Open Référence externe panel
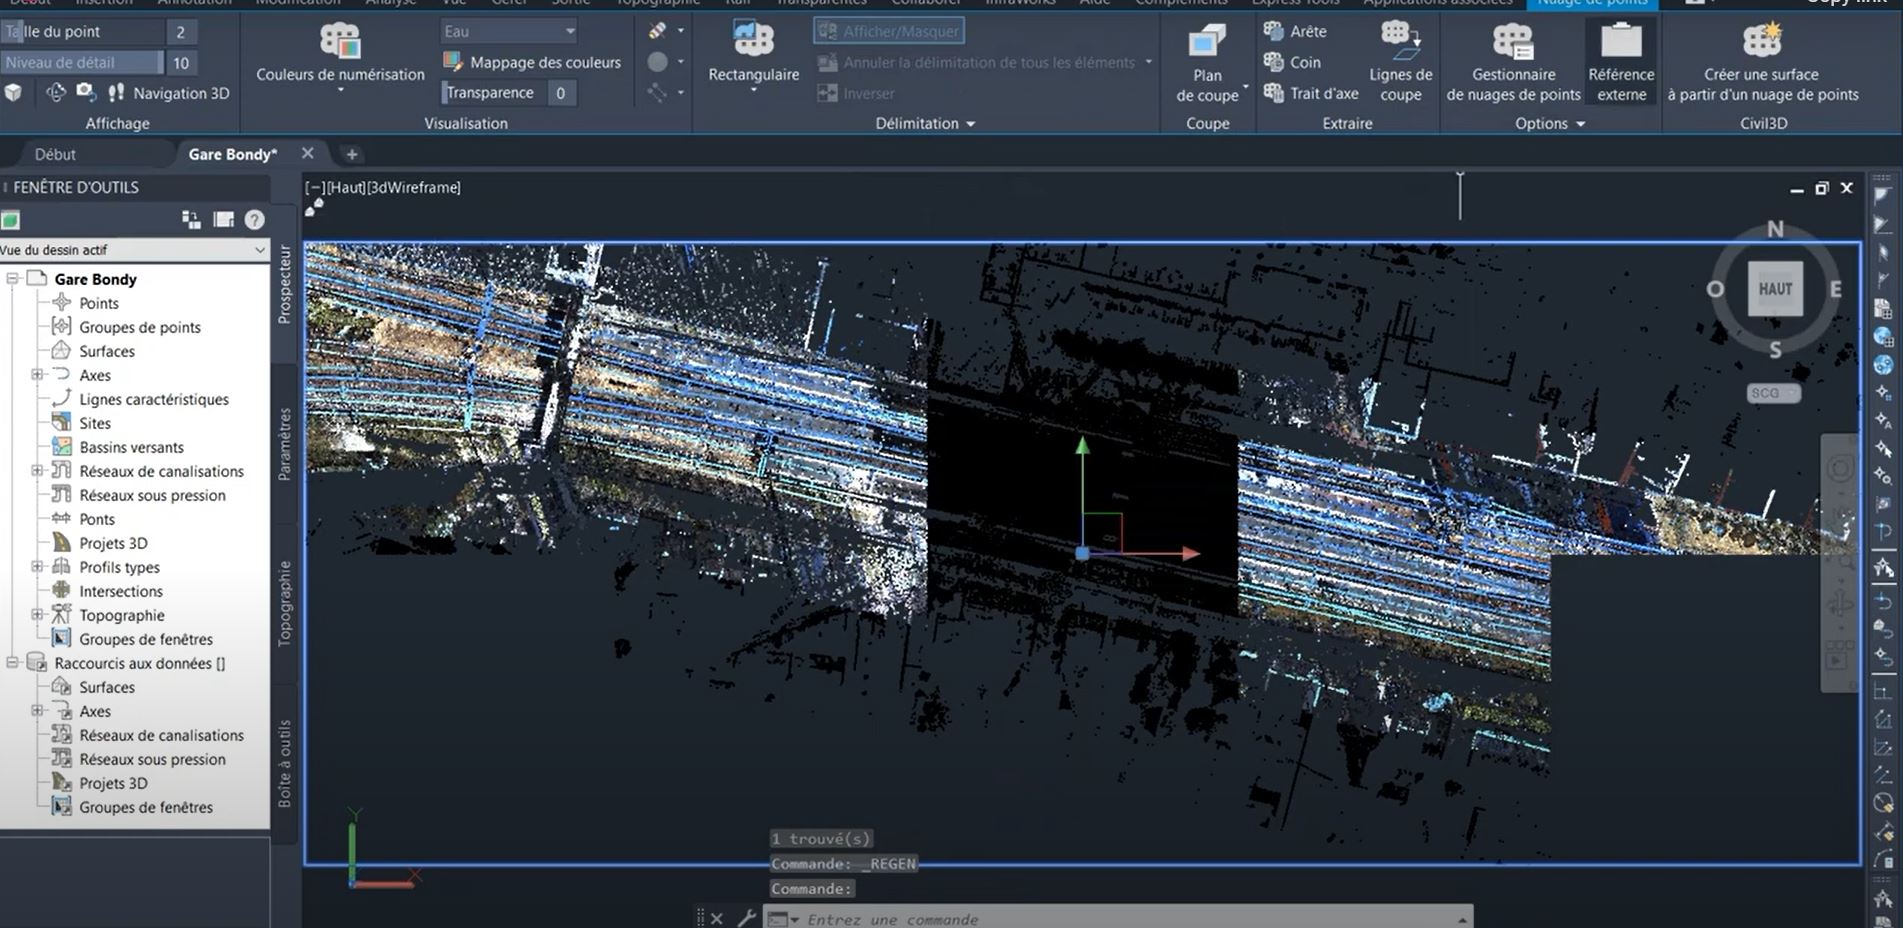 (1621, 62)
